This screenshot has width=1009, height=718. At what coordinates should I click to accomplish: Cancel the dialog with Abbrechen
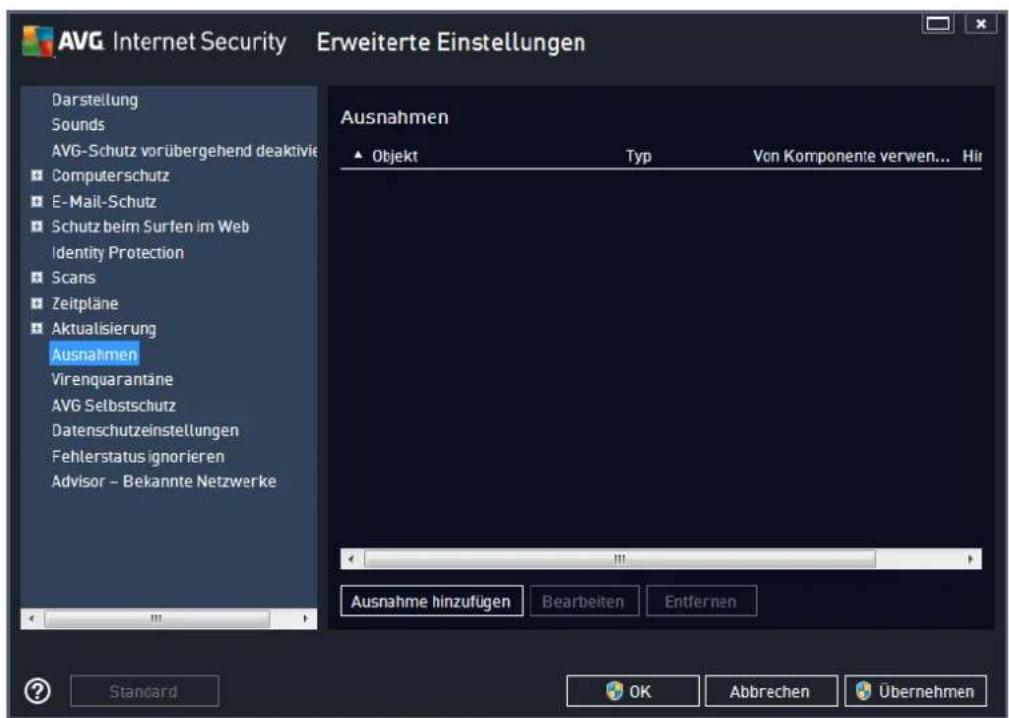771,692
